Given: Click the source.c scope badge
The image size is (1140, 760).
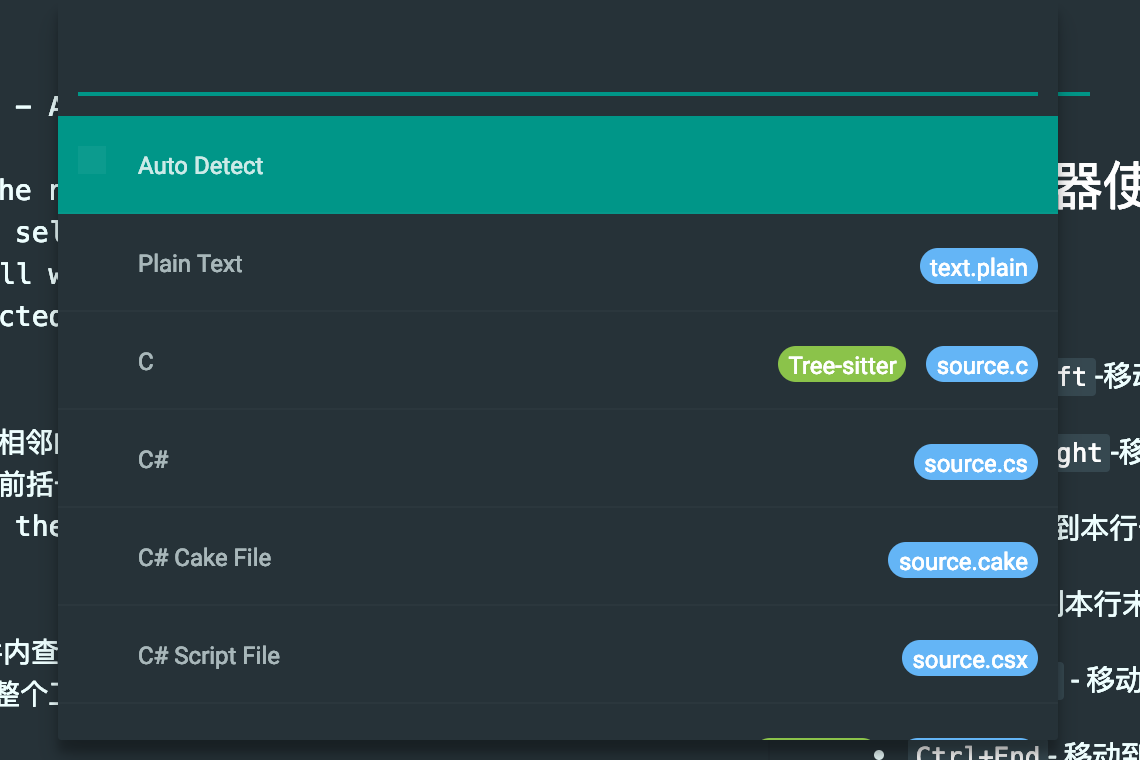Looking at the screenshot, I should click(x=982, y=366).
